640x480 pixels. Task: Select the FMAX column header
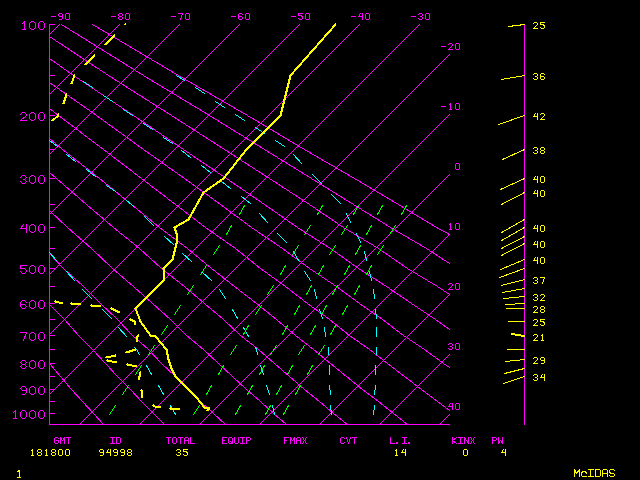pyautogui.click(x=295, y=440)
